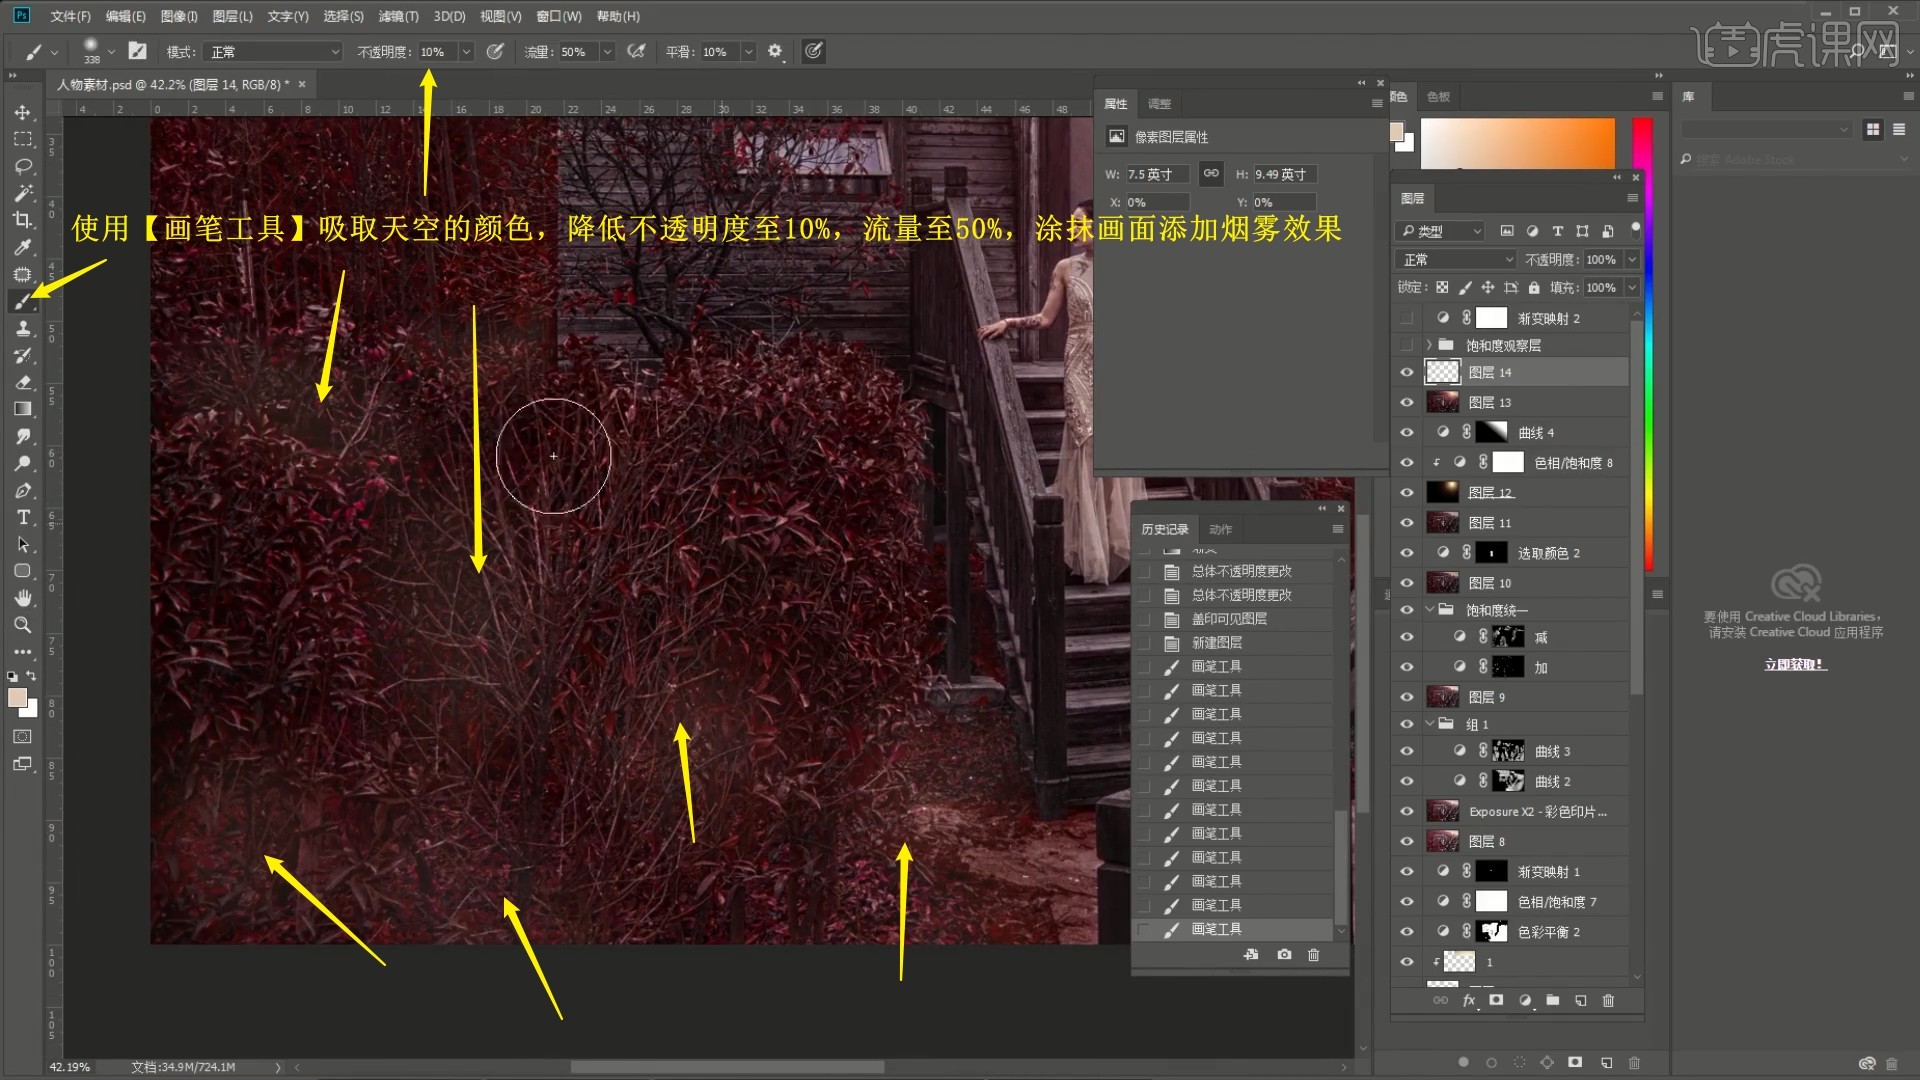Screen dimensions: 1920x1080
Task: Select the Zoom tool
Action: 23,625
